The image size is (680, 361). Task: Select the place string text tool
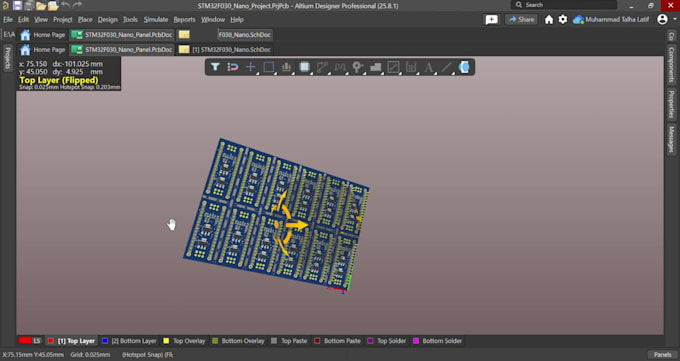tap(428, 67)
